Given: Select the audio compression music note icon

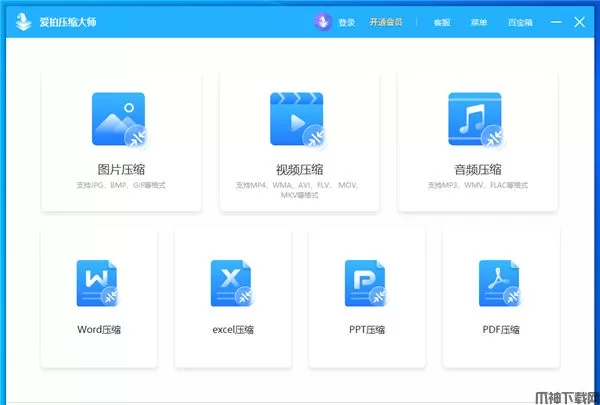Looking at the screenshot, I should (x=475, y=120).
